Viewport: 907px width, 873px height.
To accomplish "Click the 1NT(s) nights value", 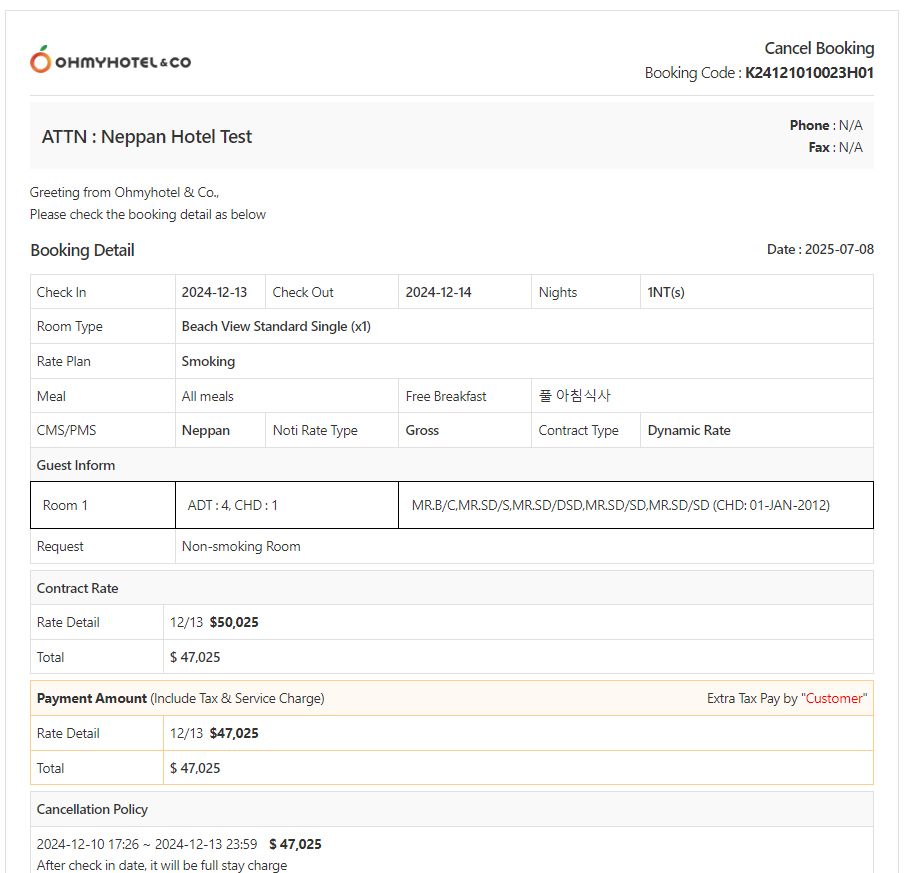I will click(666, 292).
